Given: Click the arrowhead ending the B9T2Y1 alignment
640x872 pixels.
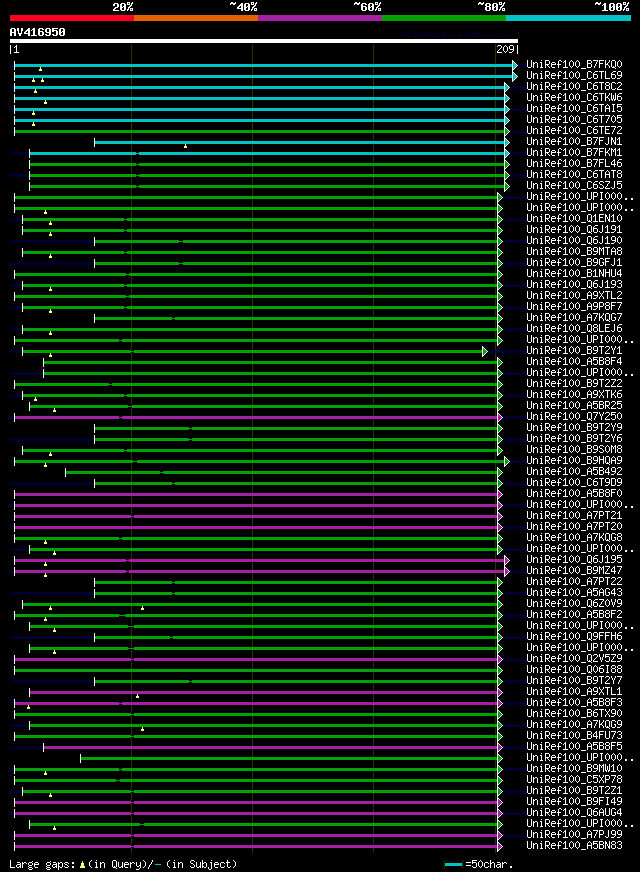Looking at the screenshot, I should (485, 351).
